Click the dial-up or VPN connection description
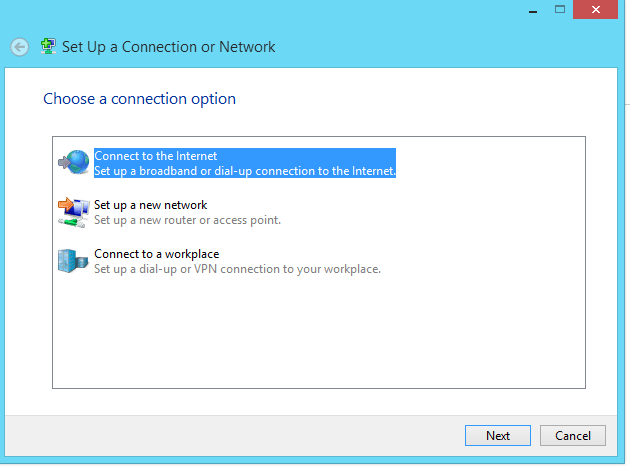The width and height of the screenshot is (630, 468). click(237, 269)
